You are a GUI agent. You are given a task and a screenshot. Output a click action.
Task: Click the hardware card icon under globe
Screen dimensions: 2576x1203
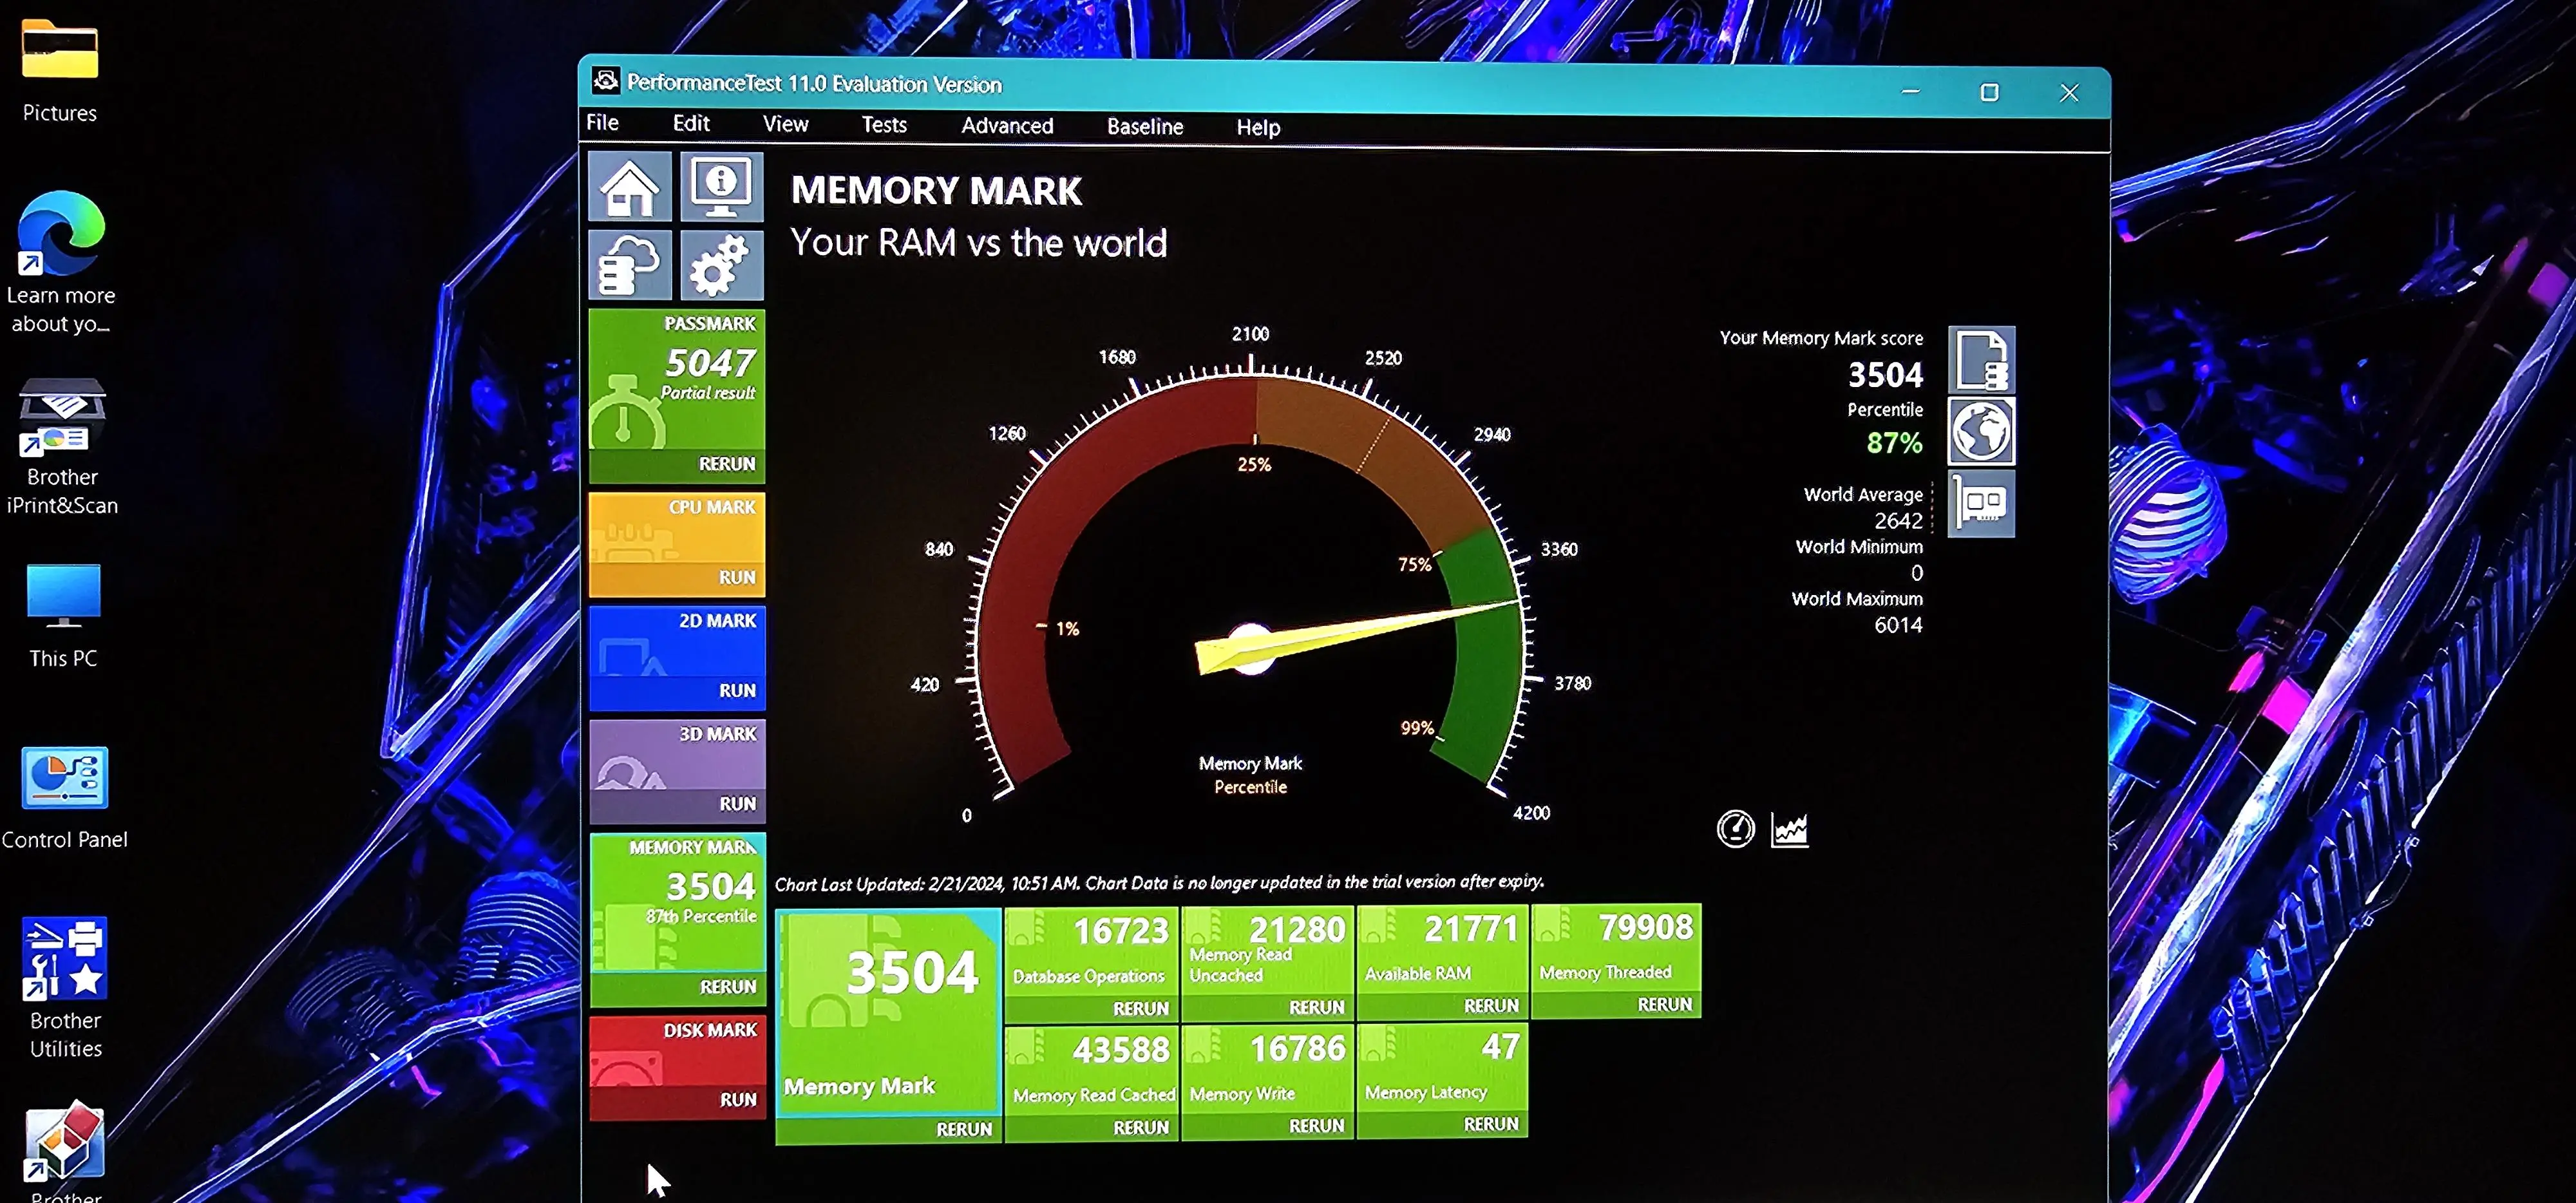tap(1981, 503)
